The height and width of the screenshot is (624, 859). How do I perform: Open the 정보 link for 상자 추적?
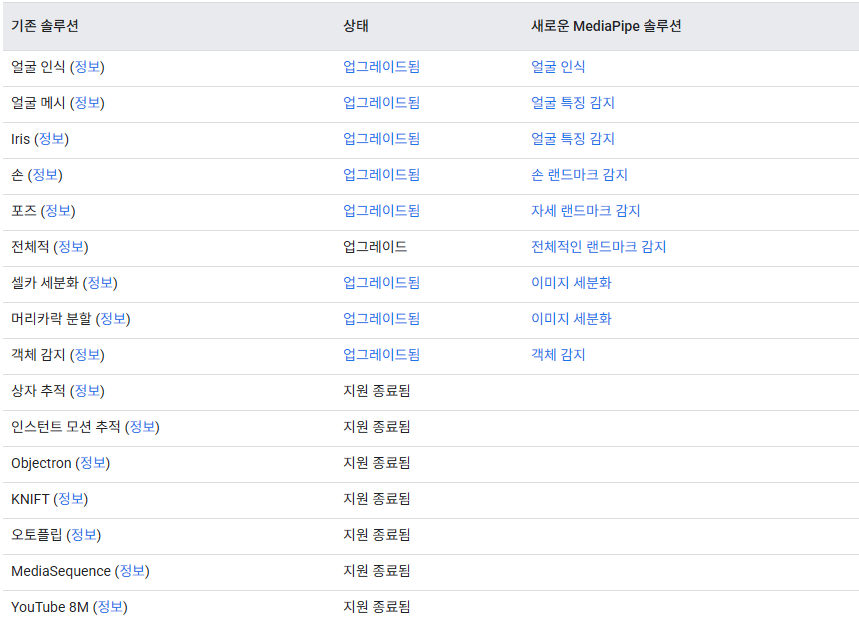pos(87,391)
